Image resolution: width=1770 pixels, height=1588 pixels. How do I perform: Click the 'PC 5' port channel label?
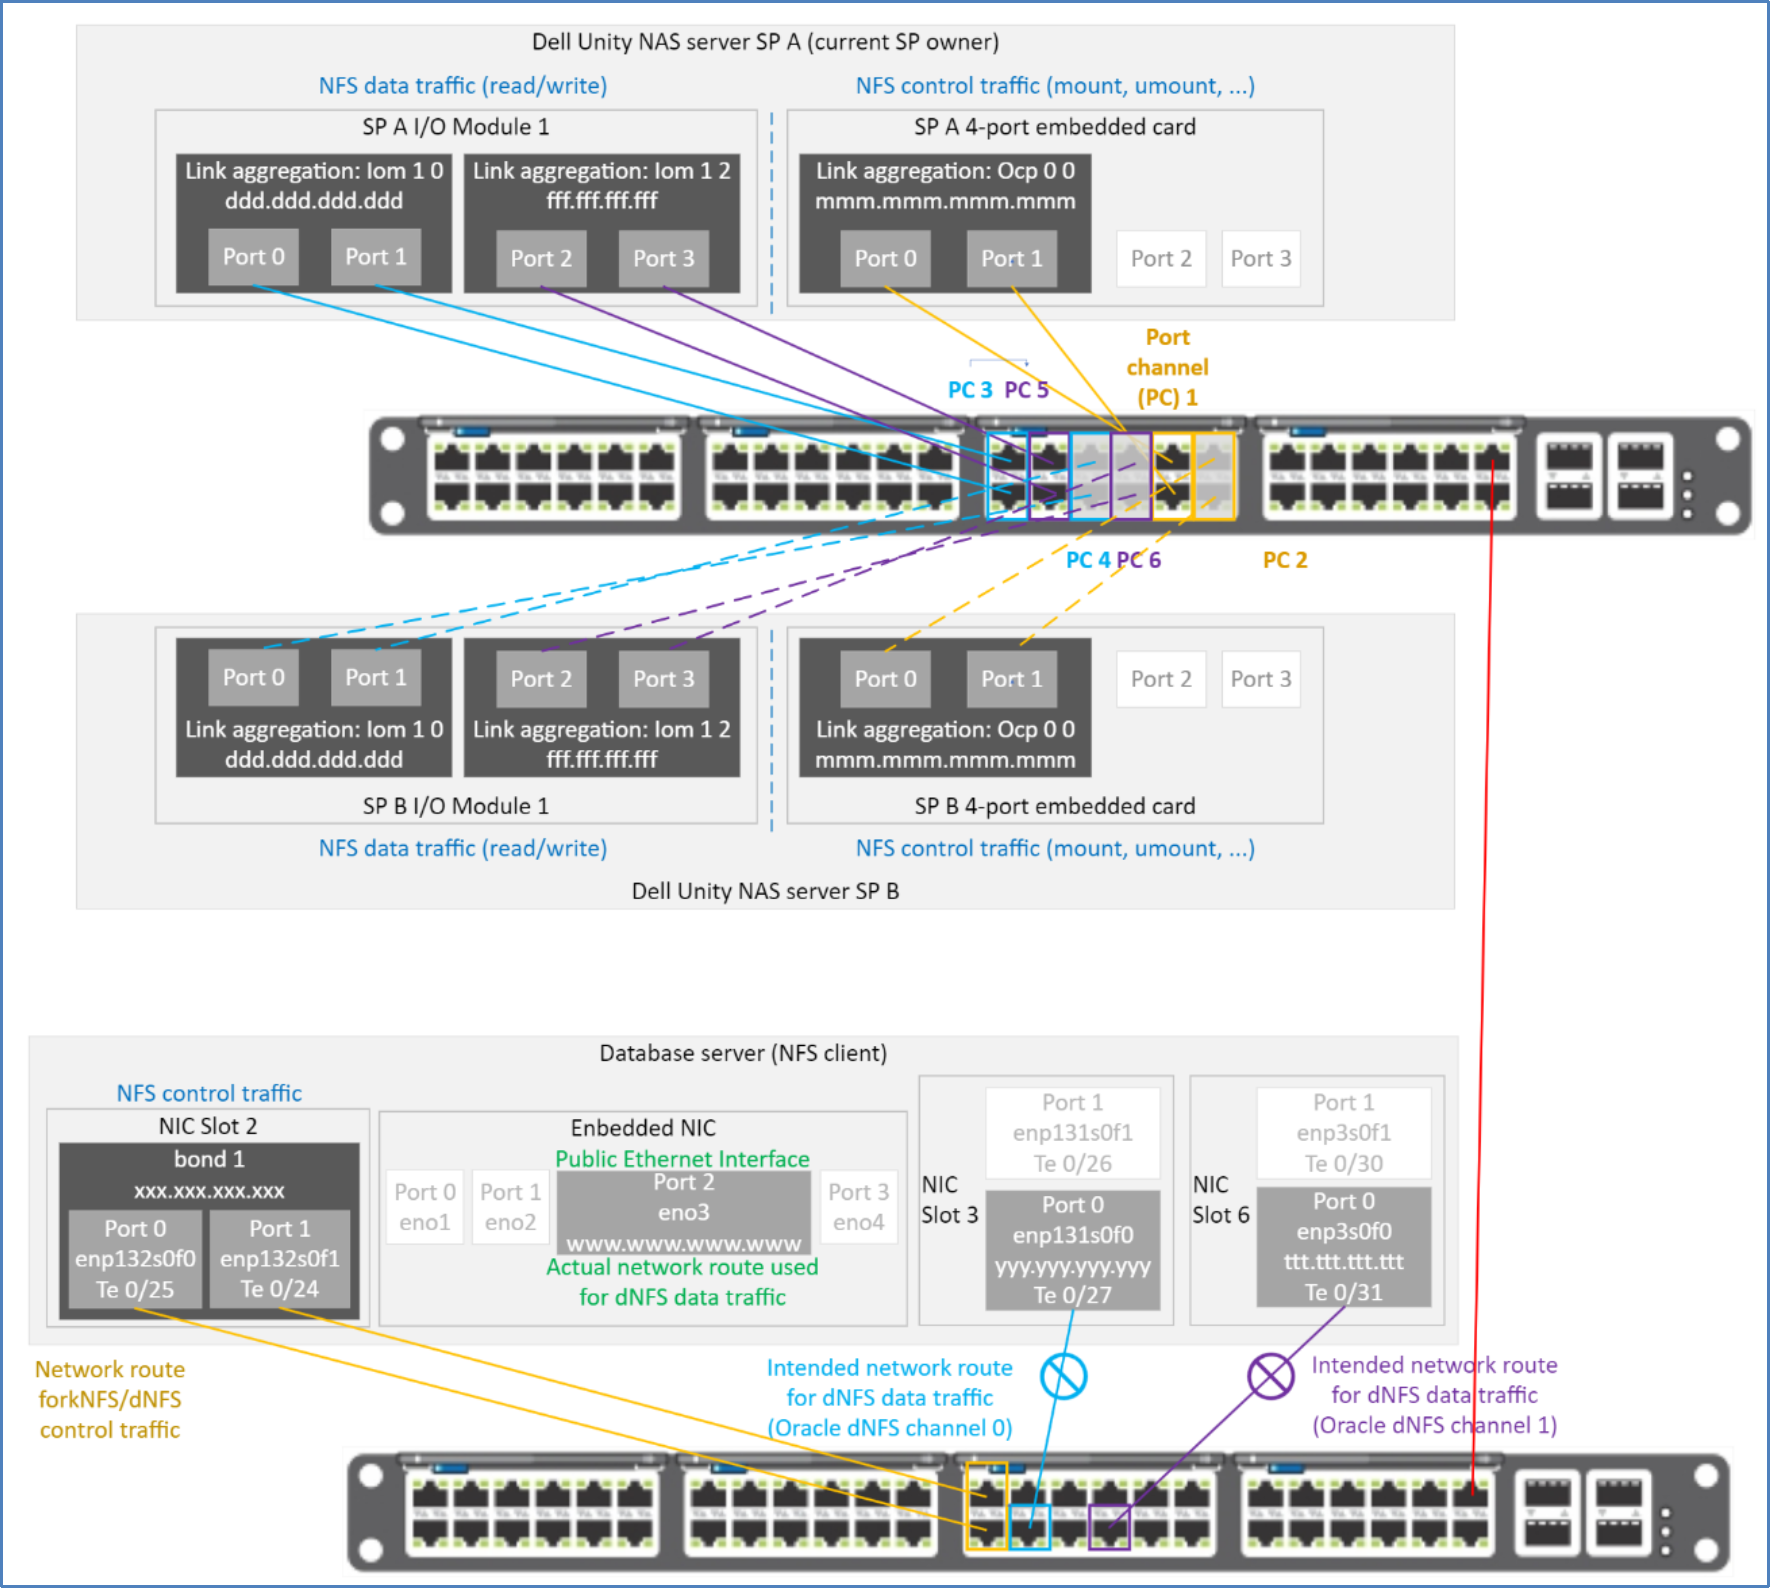tap(1026, 390)
